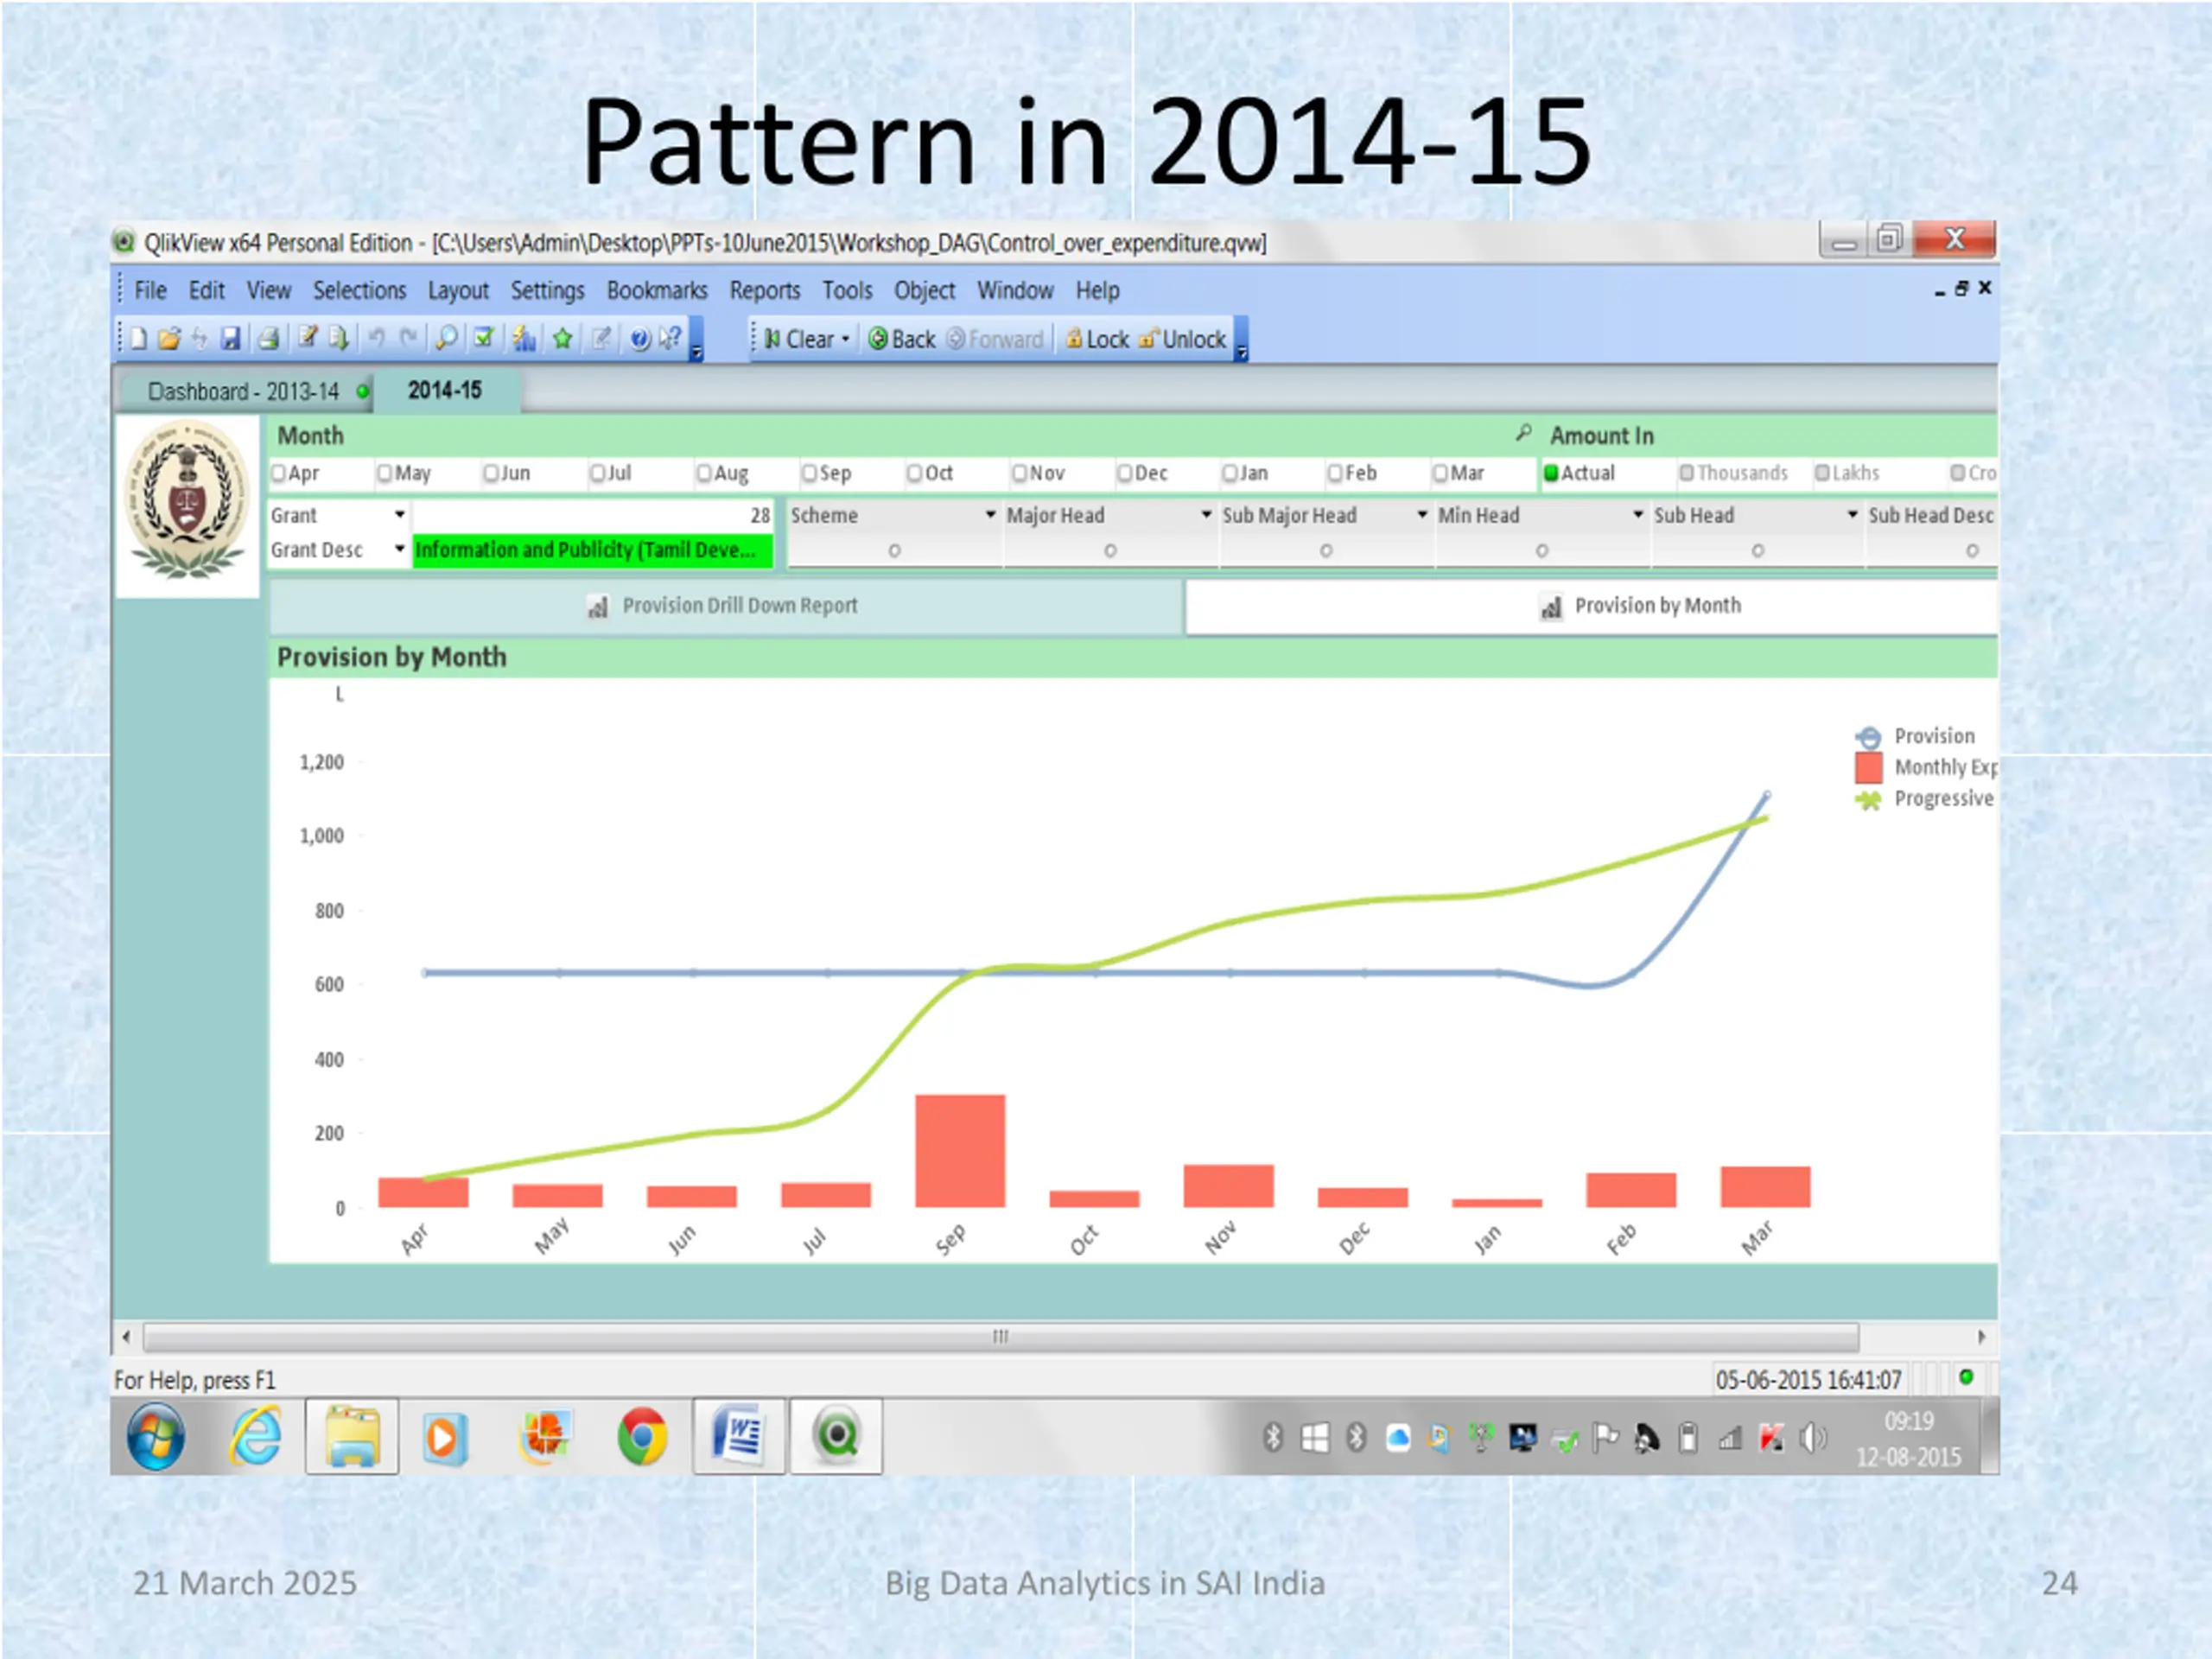Expand the Sub Head dropdown
This screenshot has height=1659, width=2212.
click(1853, 514)
